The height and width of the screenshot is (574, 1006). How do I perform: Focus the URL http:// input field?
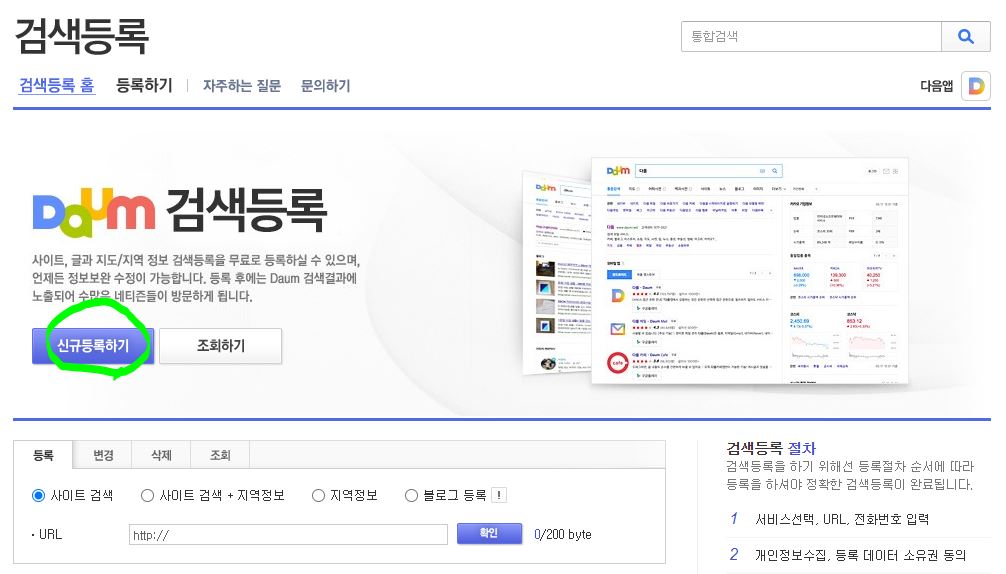(288, 534)
